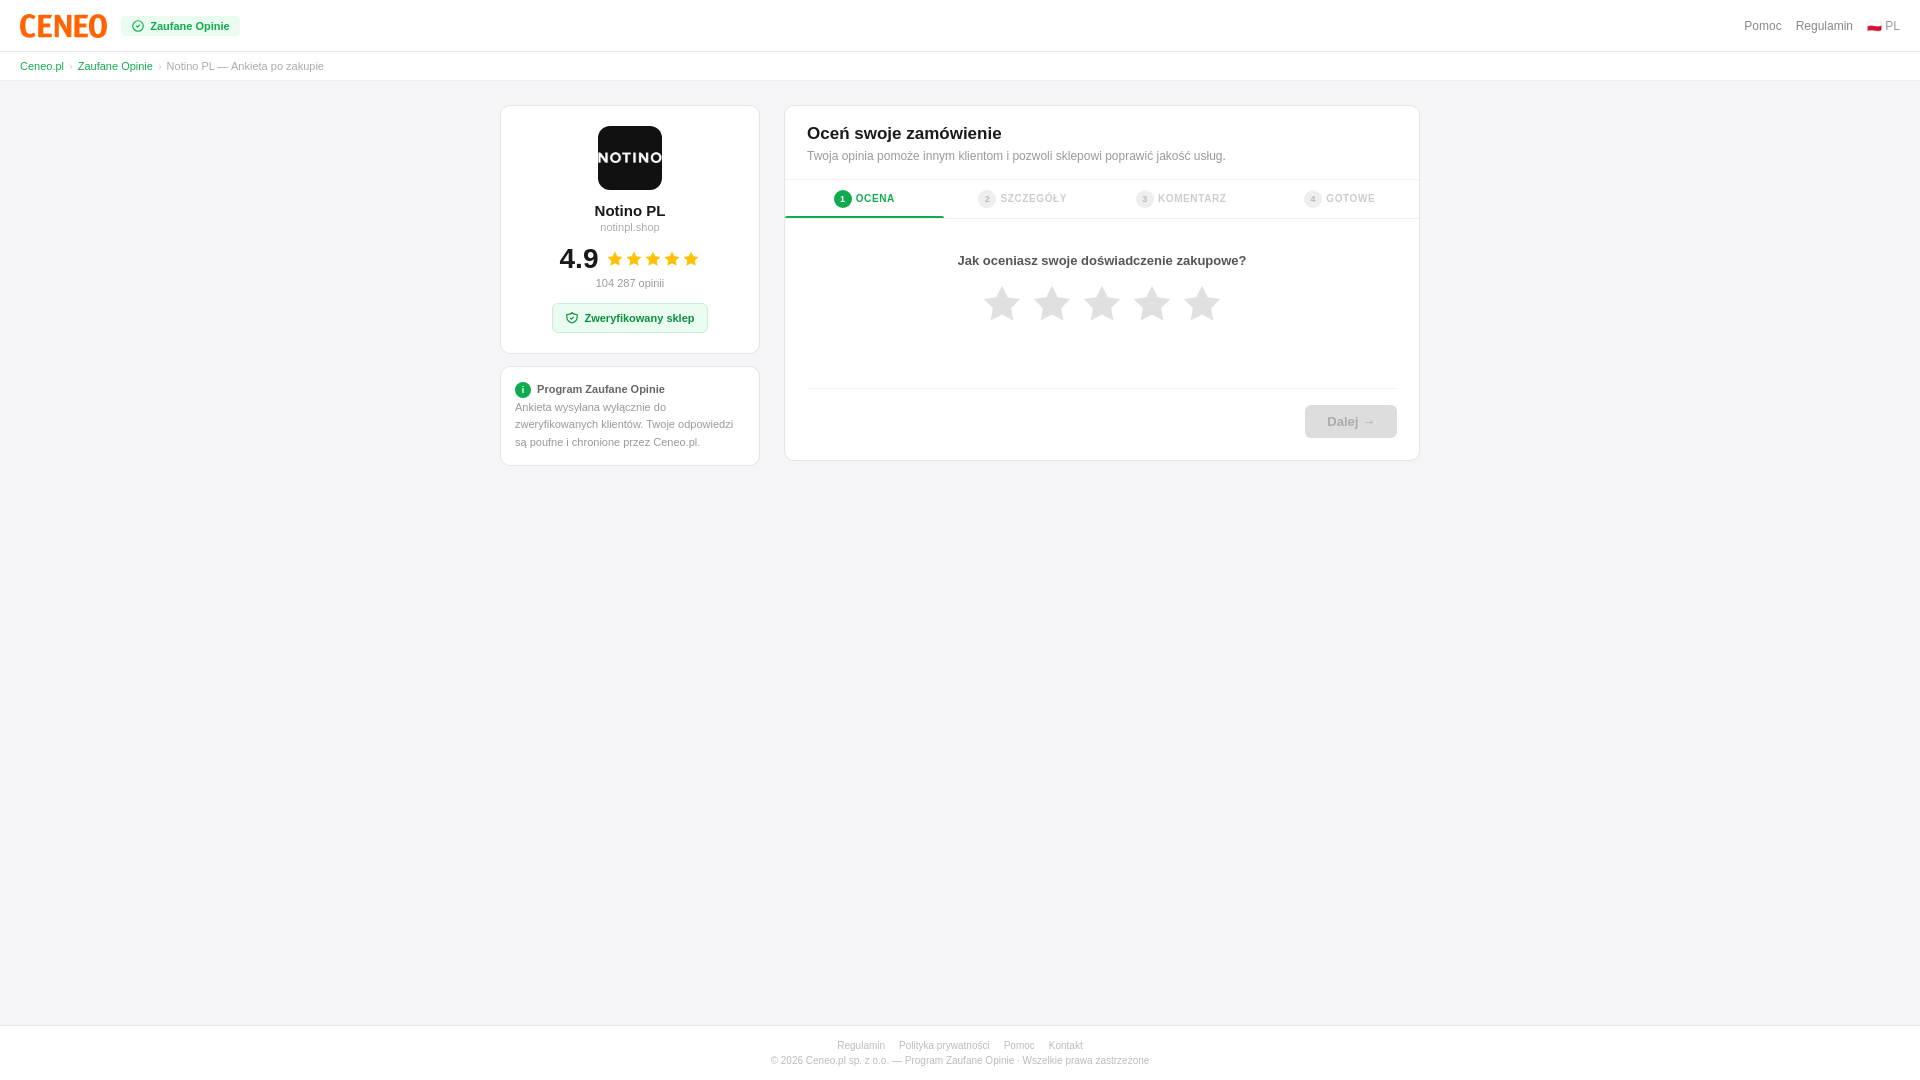Click Notino PL — Ankieta po zakupie breadcrumb text

tap(245, 66)
